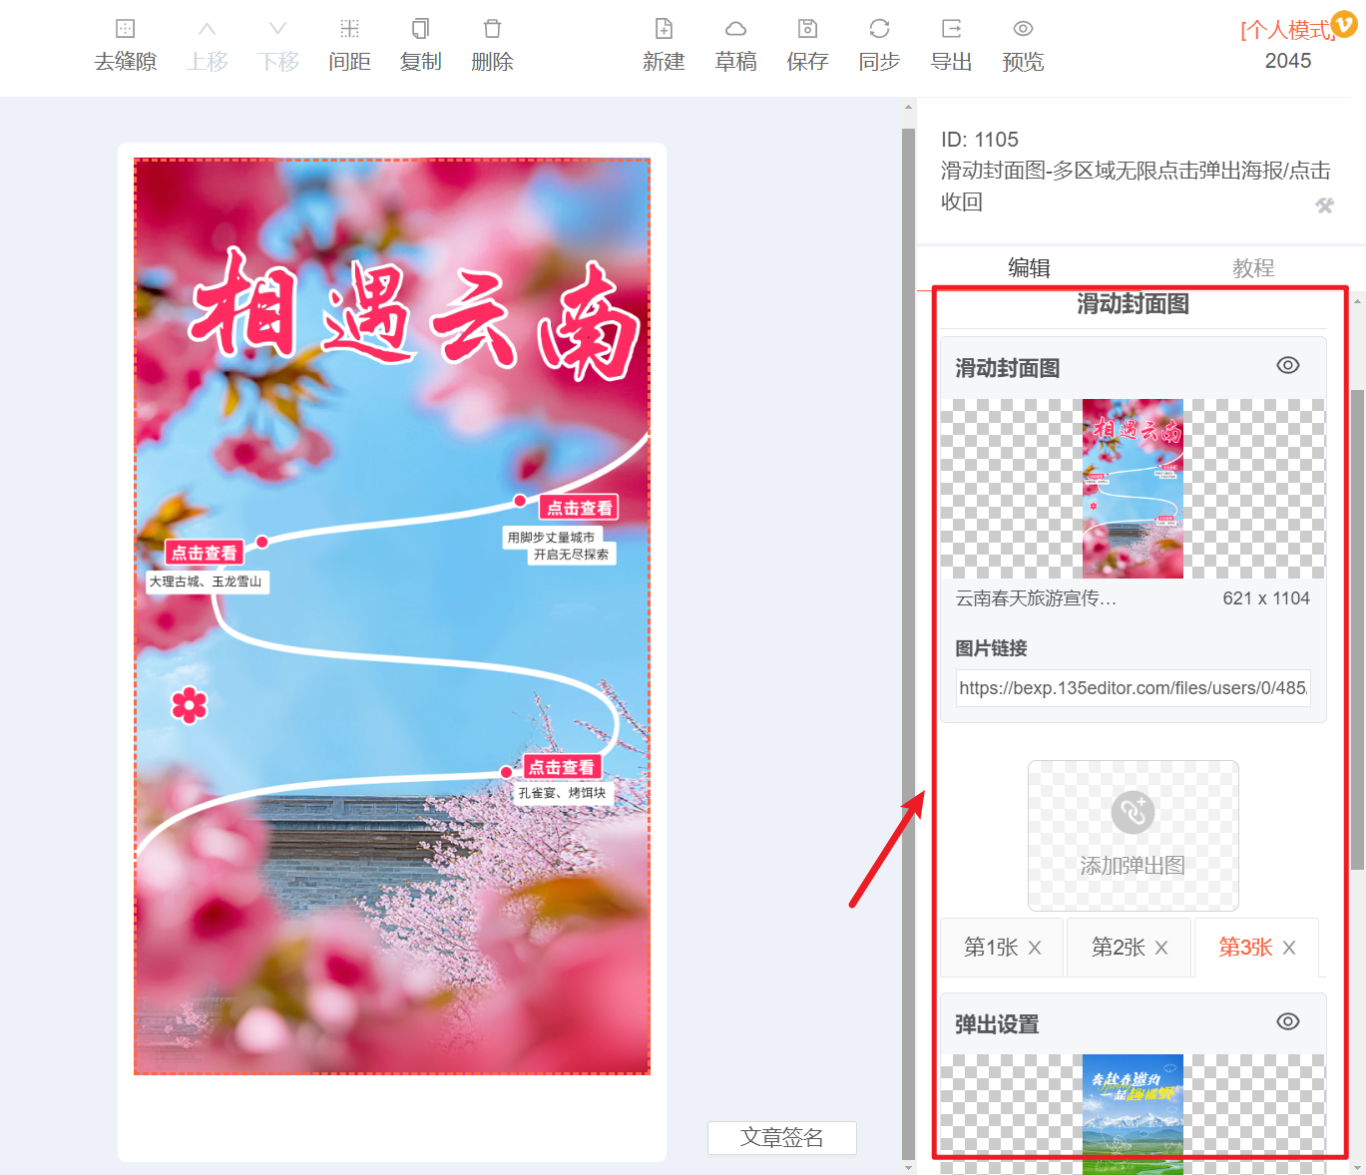Click the 删除 trash icon
Image resolution: width=1366 pixels, height=1175 pixels.
pyautogui.click(x=492, y=29)
